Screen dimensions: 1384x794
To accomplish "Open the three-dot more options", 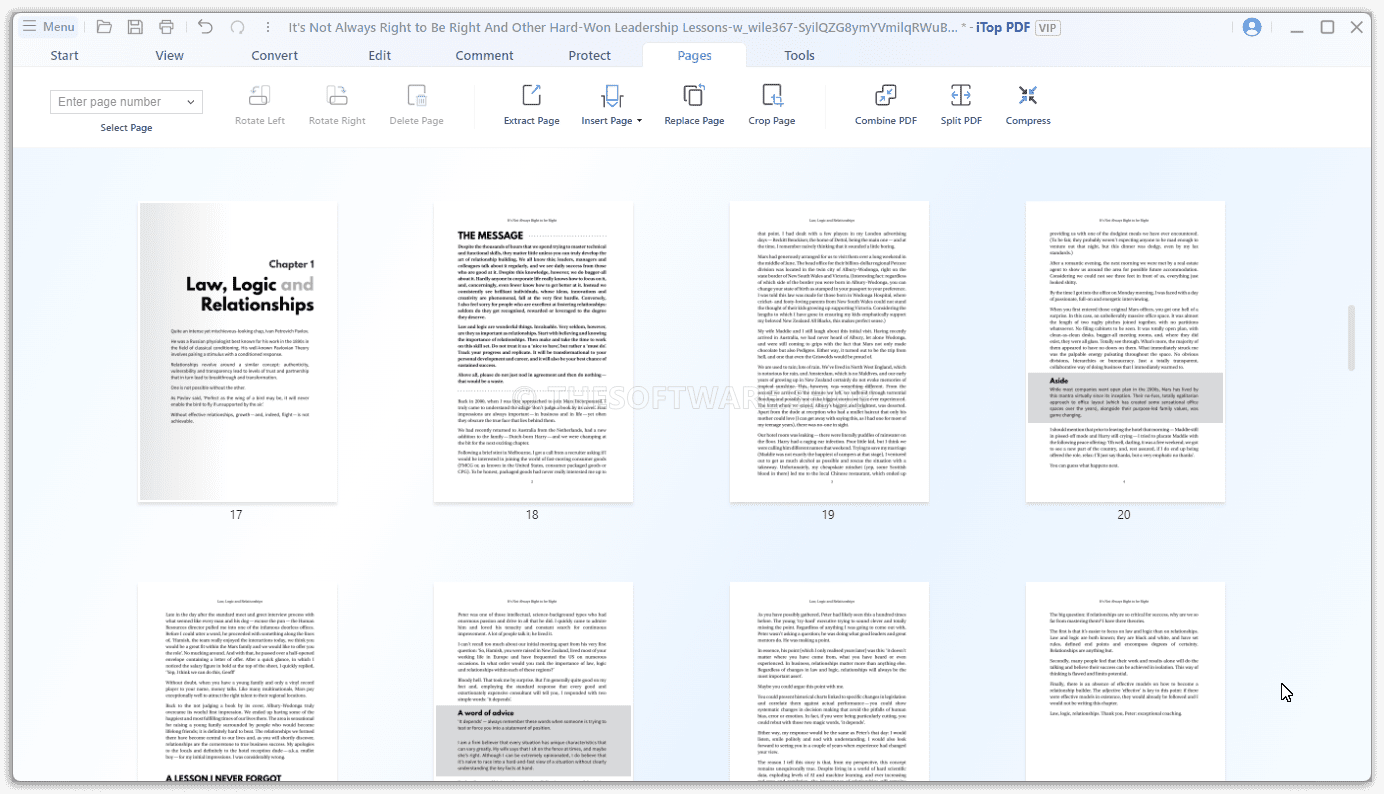I will tap(268, 27).
